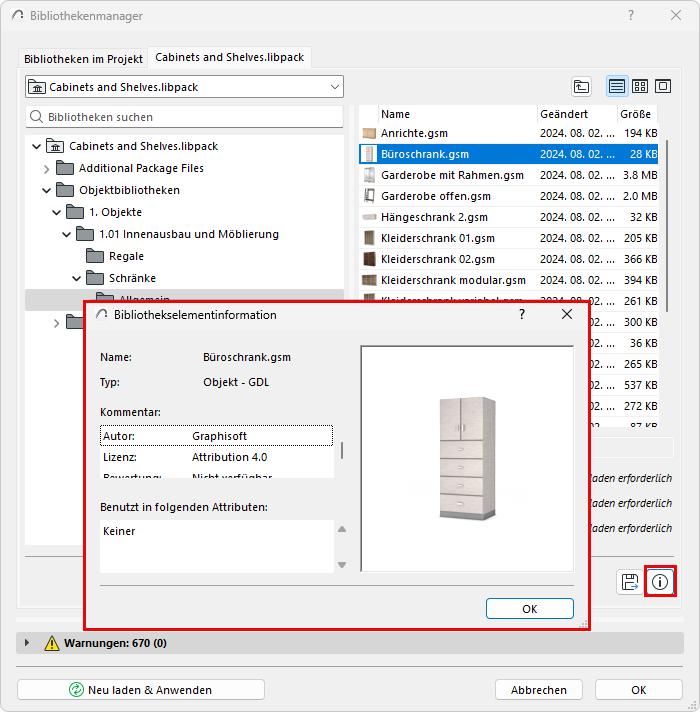The image size is (700, 712).
Task: Open Bibliotheken im Projekt tab
Action: pos(84,59)
